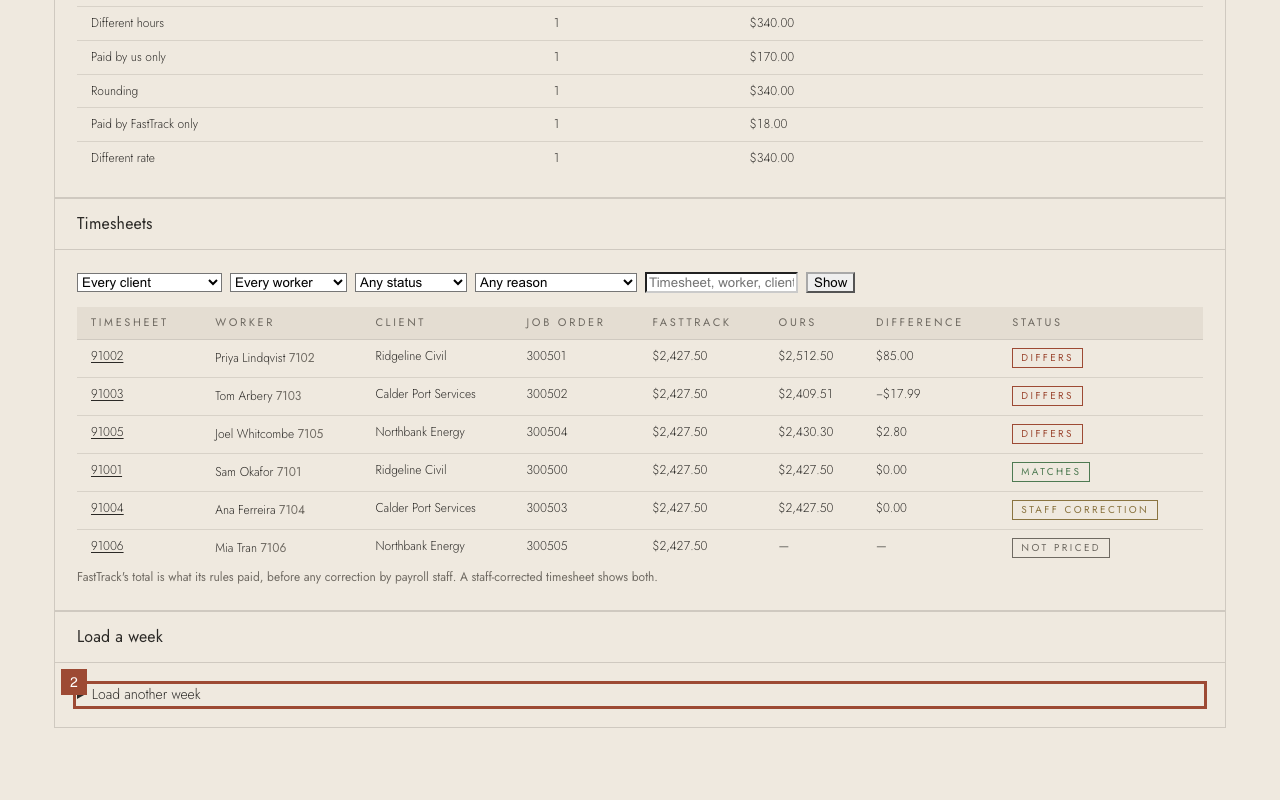Click the $85.00 difference value

[x=895, y=356]
